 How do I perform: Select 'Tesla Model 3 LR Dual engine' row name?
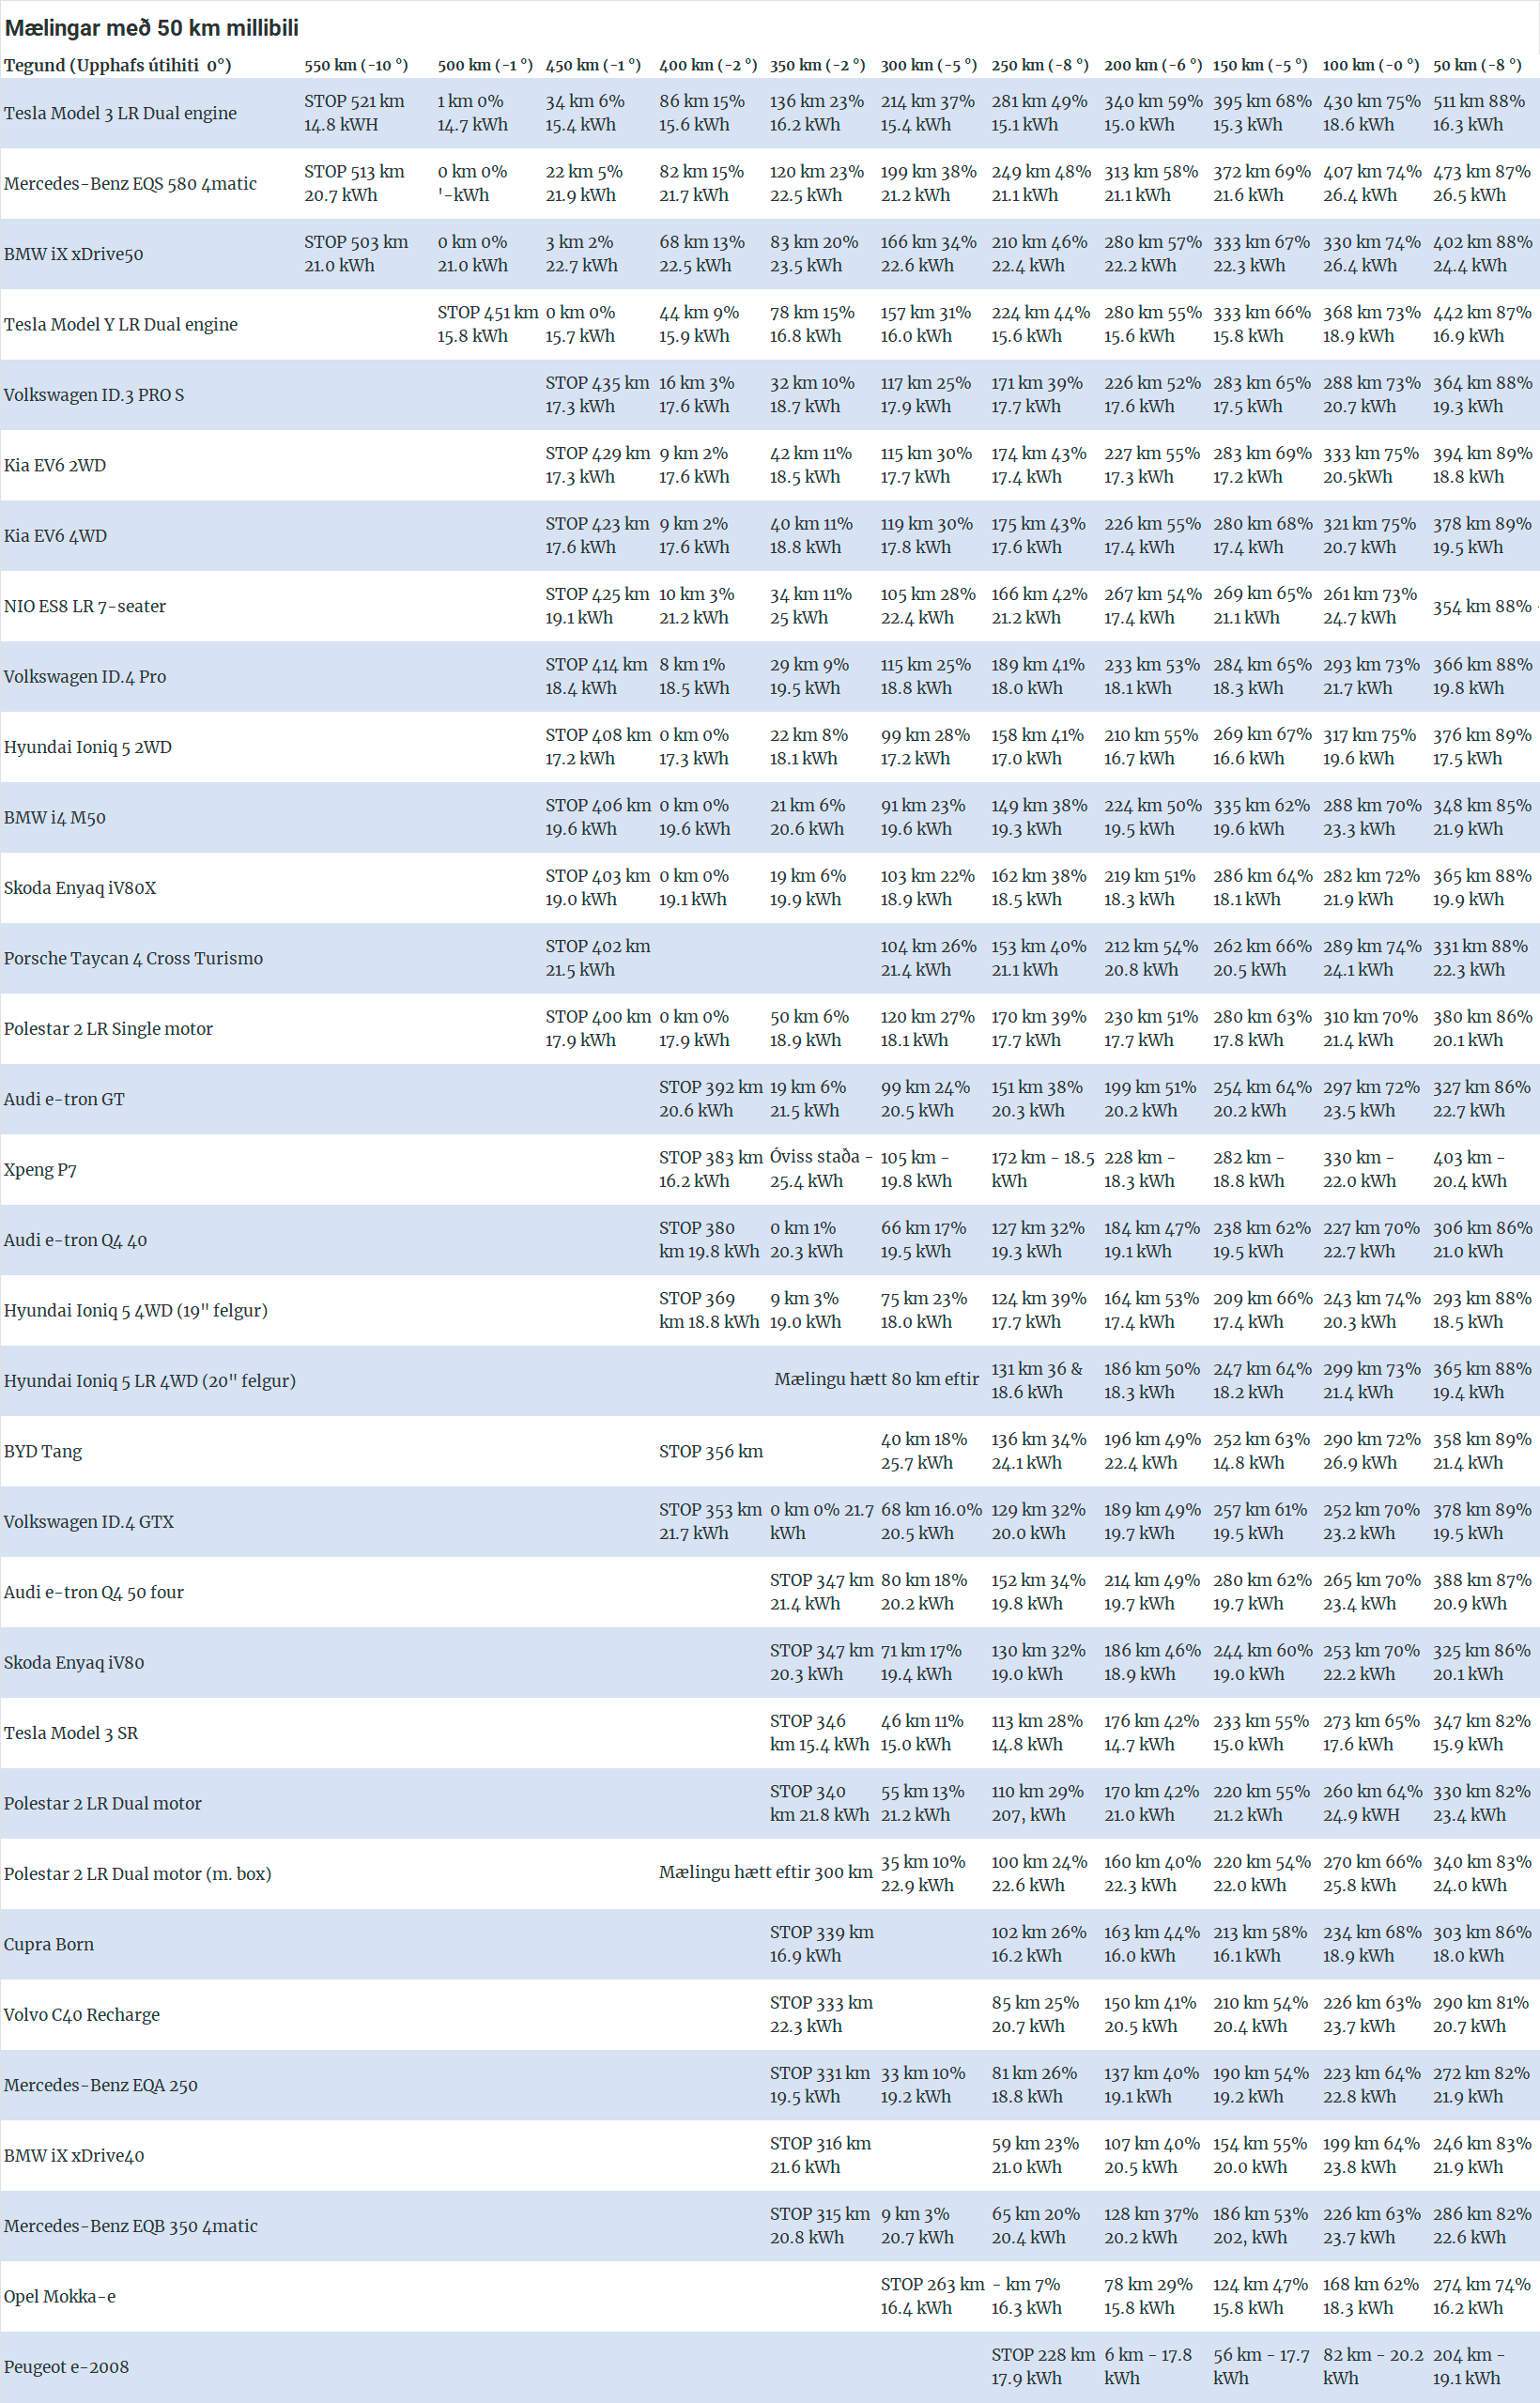pyautogui.click(x=120, y=113)
